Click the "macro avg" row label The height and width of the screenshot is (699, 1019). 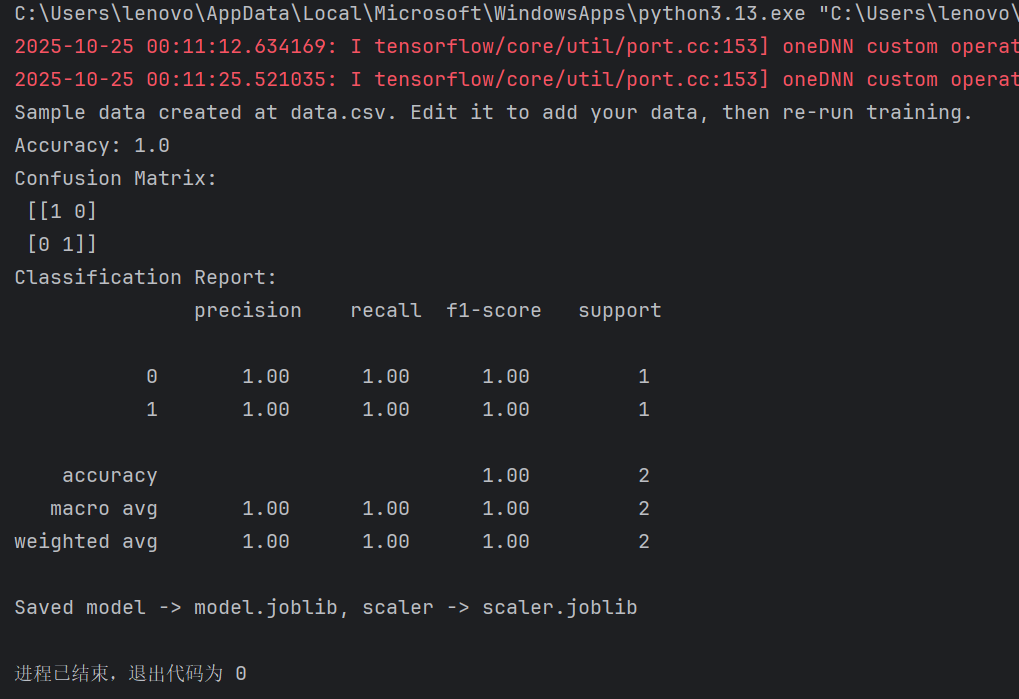[104, 508]
